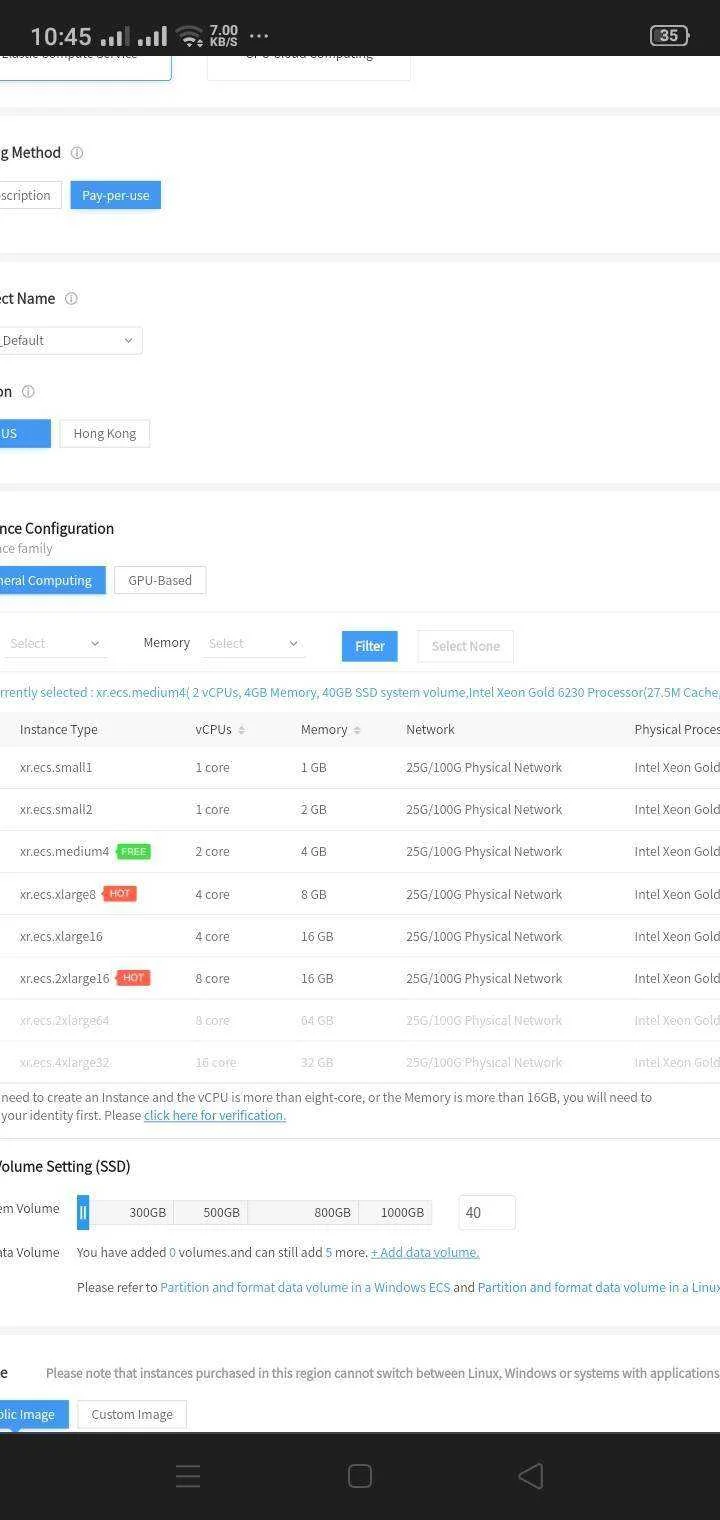720x1520 pixels.
Task: Open the Project Name Default dropdown
Action: point(70,340)
